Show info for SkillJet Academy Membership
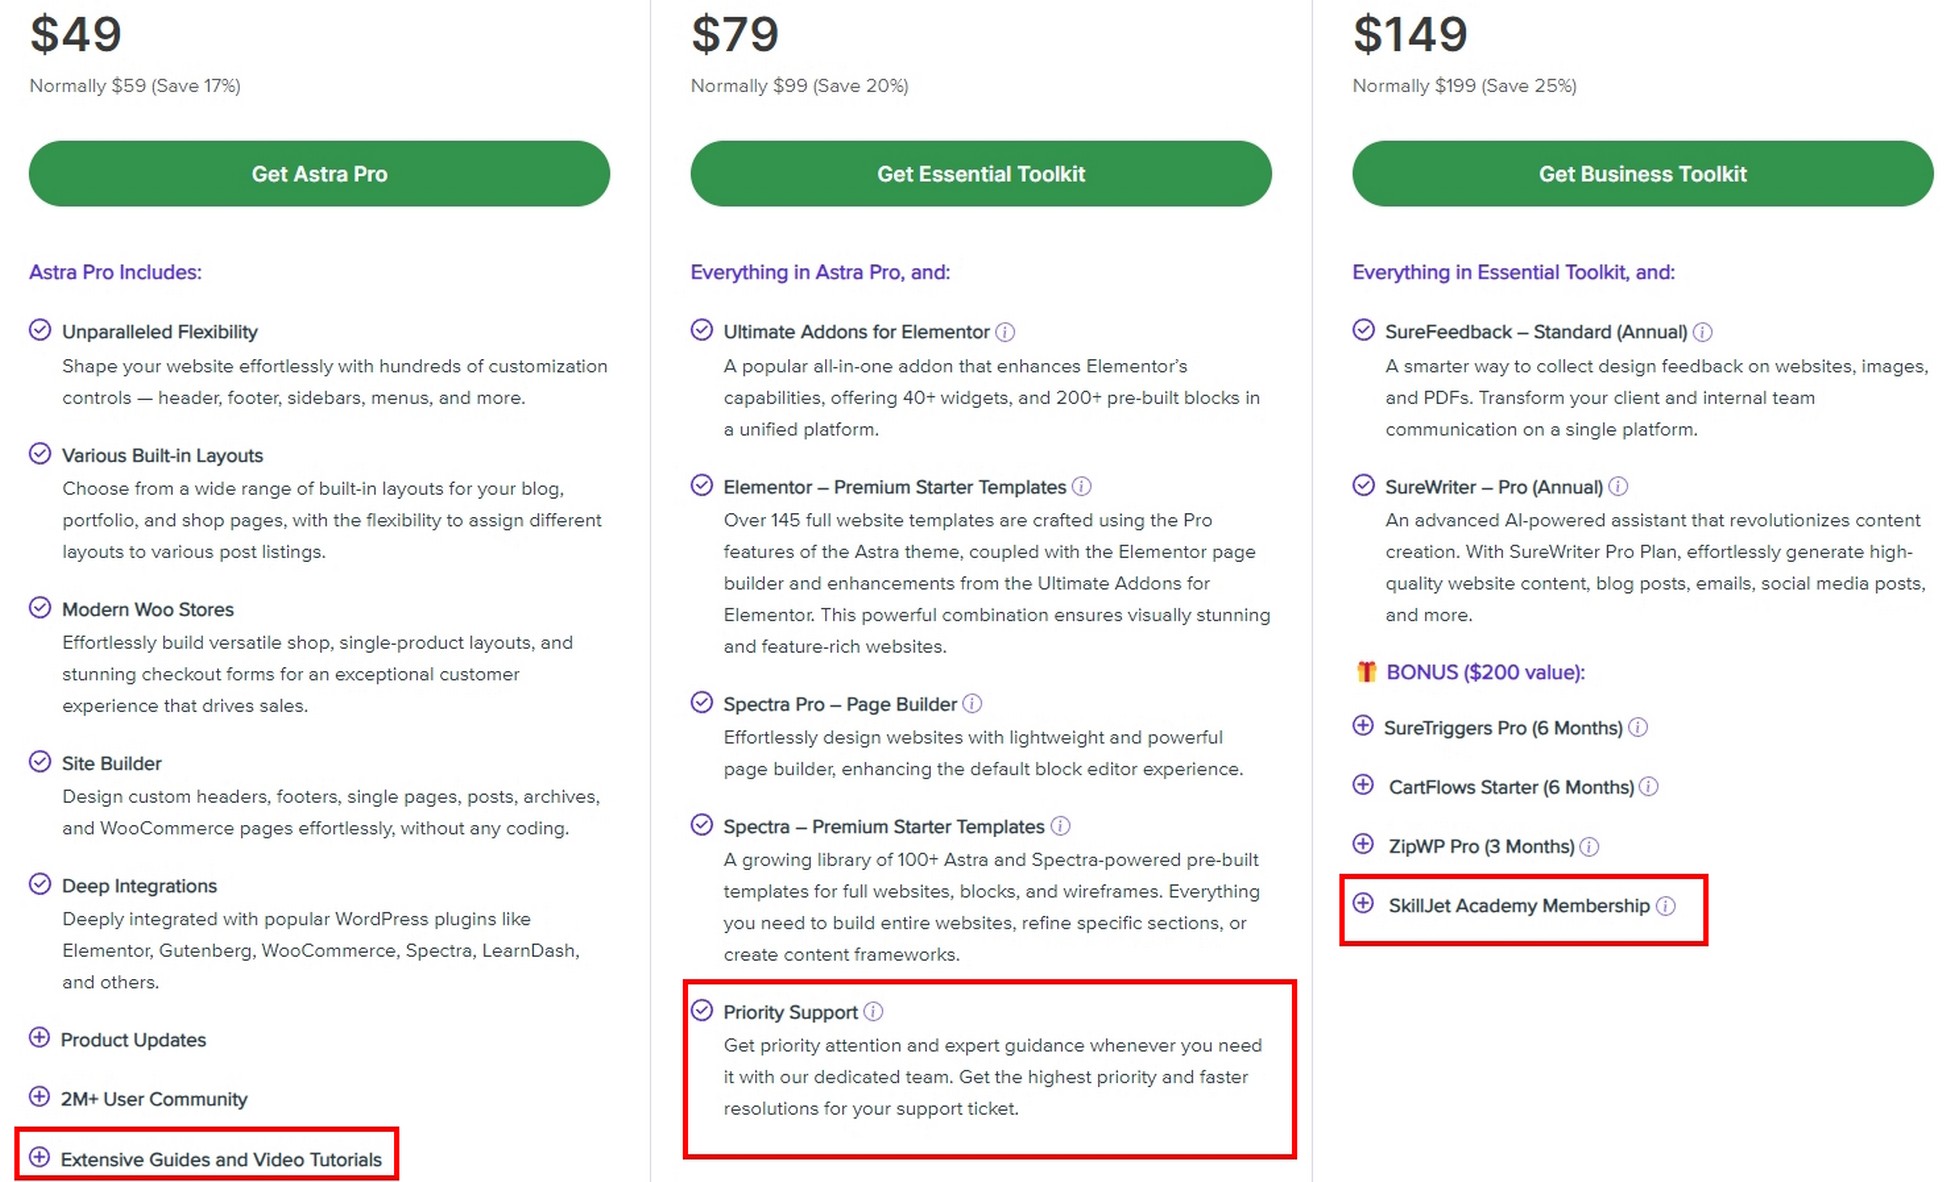The width and height of the screenshot is (1950, 1182). coord(1665,906)
